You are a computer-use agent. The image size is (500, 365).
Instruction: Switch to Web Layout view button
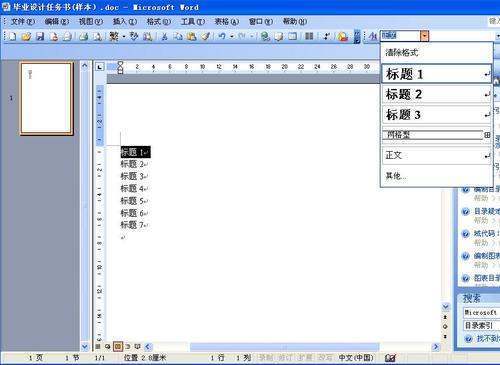[107, 347]
